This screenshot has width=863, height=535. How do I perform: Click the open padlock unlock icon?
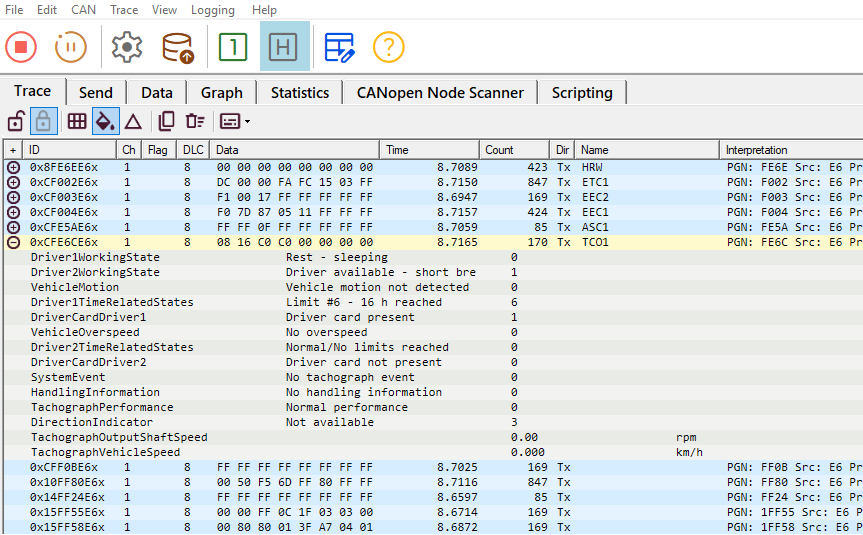click(x=16, y=121)
